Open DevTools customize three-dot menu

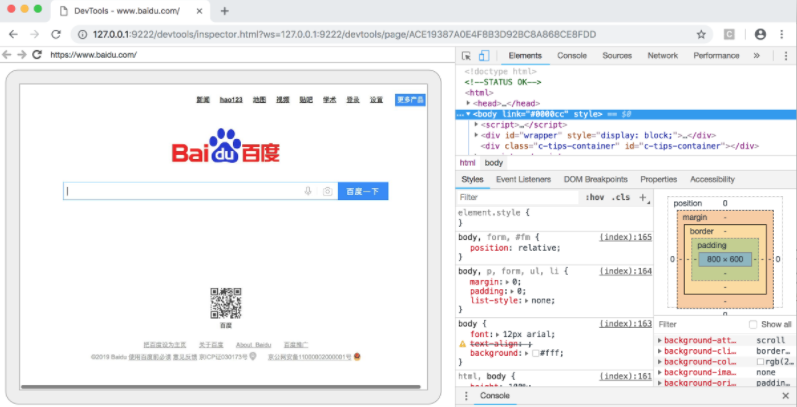point(787,56)
